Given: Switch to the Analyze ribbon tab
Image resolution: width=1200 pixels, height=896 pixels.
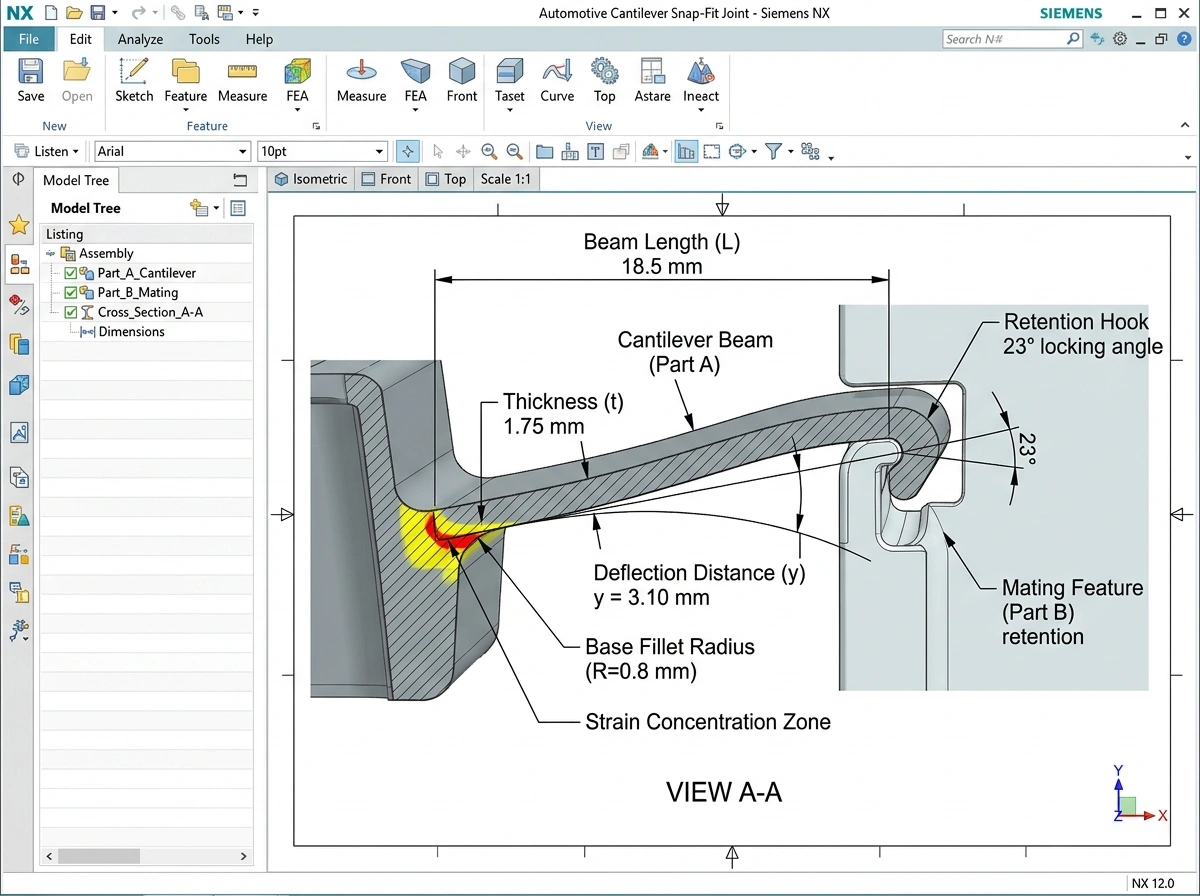Looking at the screenshot, I should (140, 39).
